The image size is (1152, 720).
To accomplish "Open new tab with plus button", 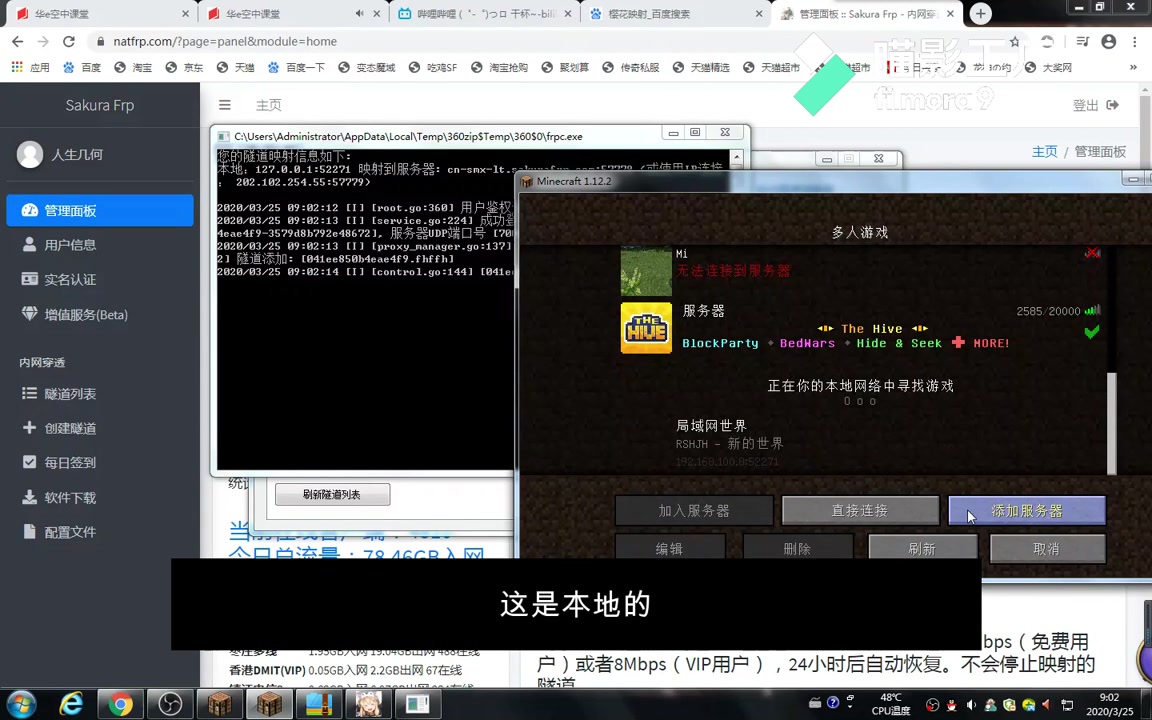I will click(980, 13).
